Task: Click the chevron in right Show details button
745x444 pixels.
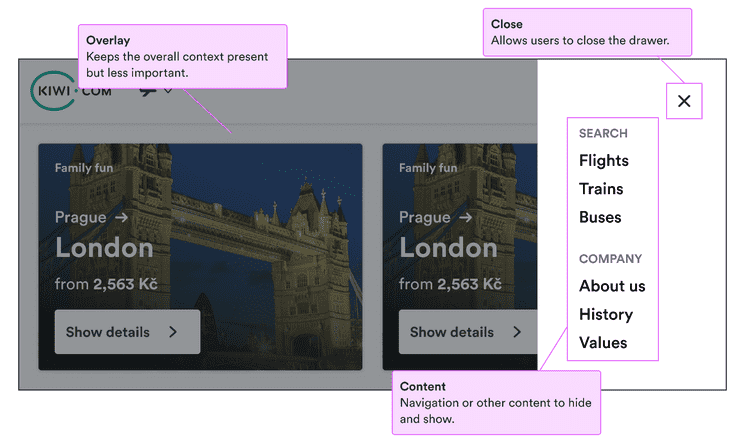Action: (517, 332)
